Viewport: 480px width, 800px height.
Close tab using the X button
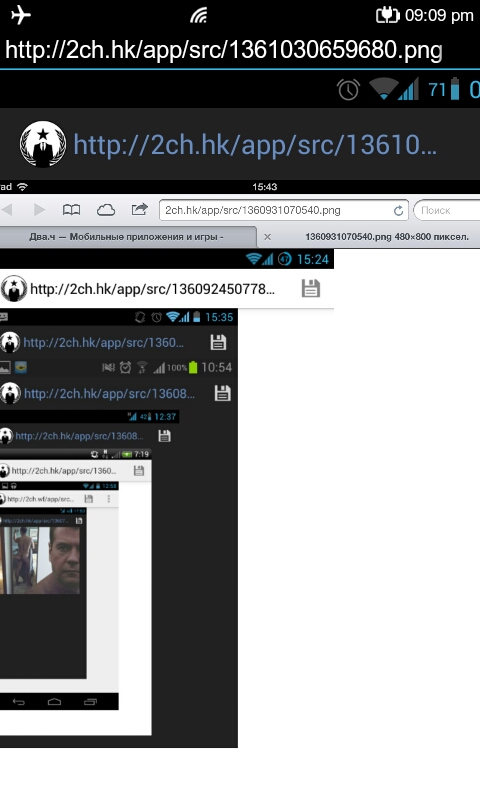(267, 237)
